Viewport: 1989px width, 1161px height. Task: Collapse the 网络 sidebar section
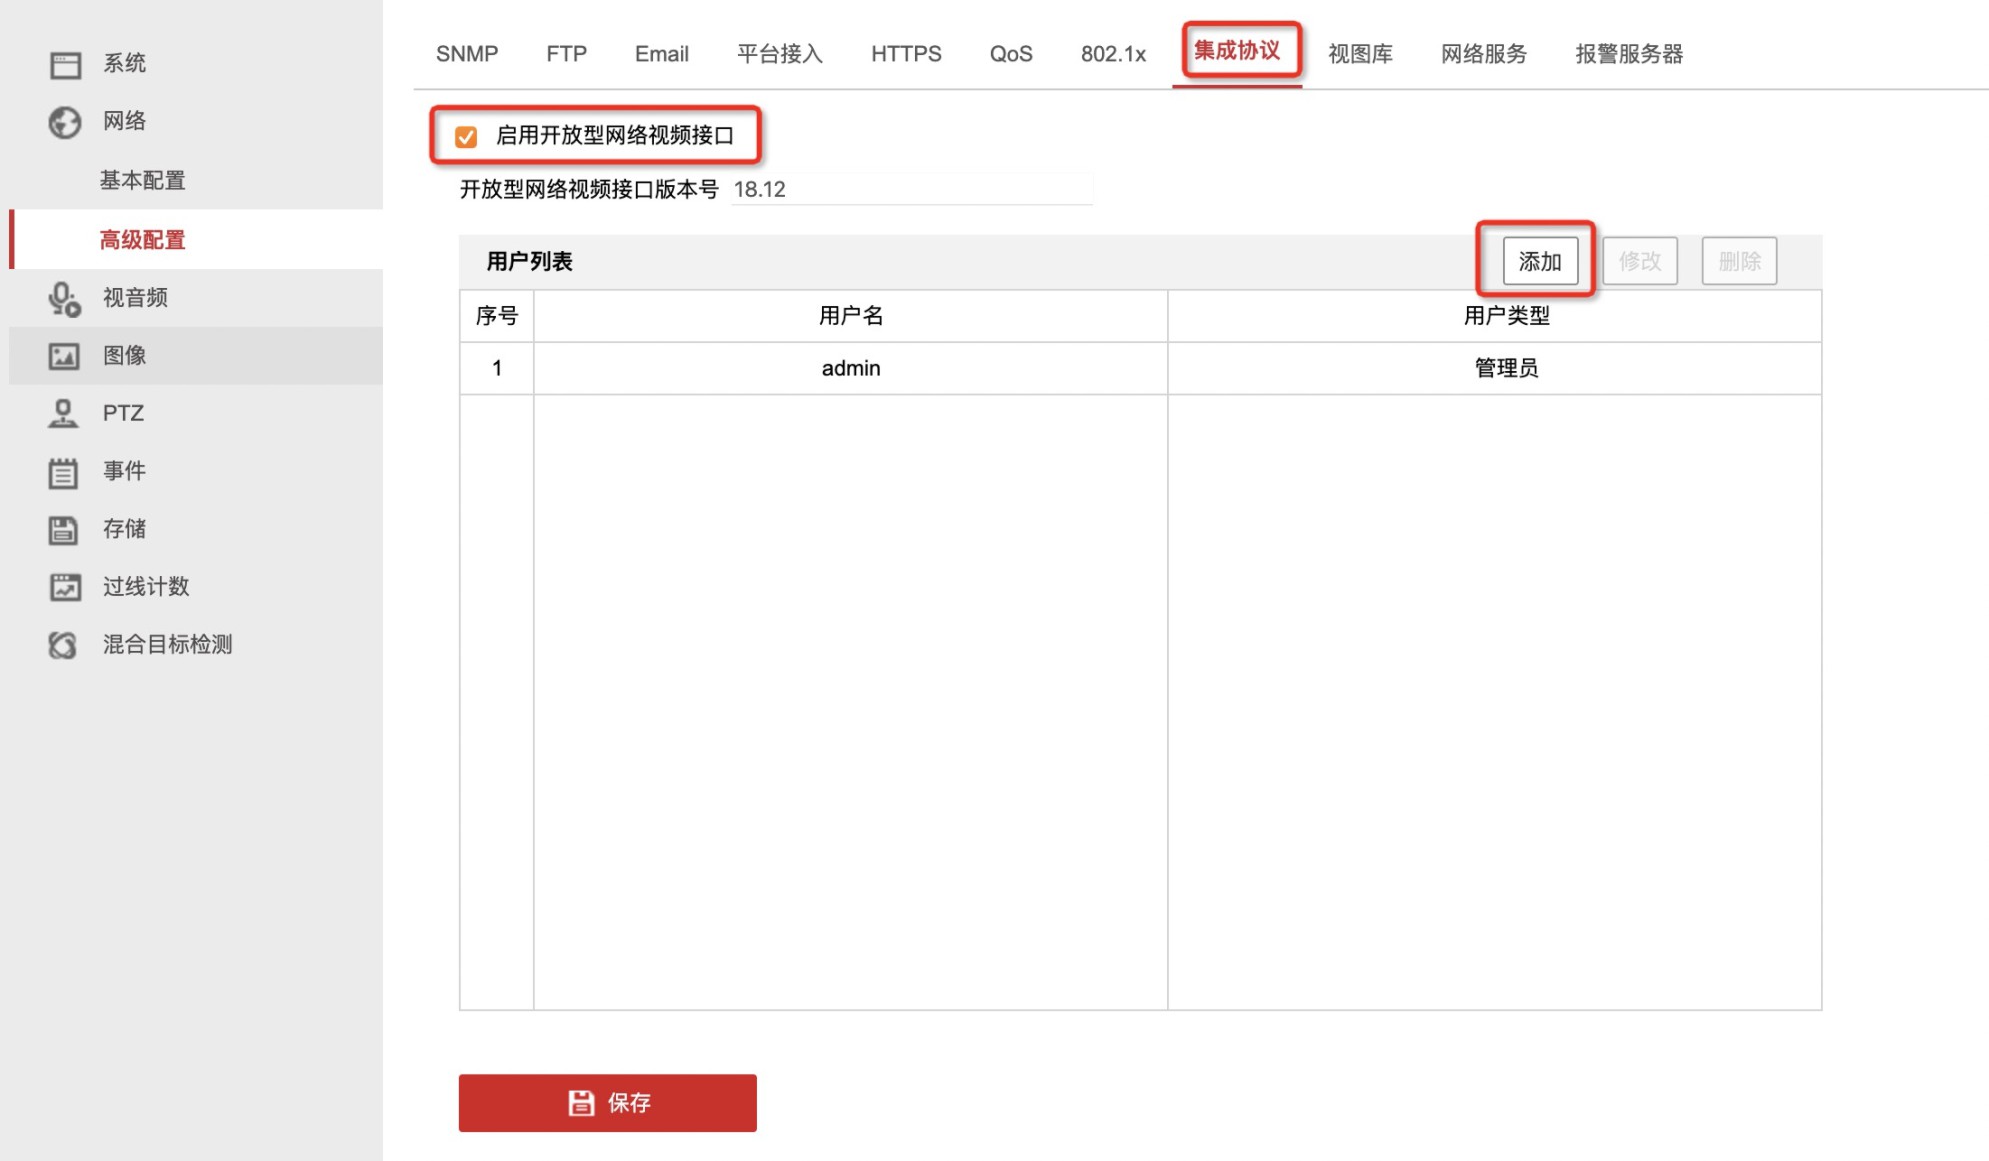point(124,121)
